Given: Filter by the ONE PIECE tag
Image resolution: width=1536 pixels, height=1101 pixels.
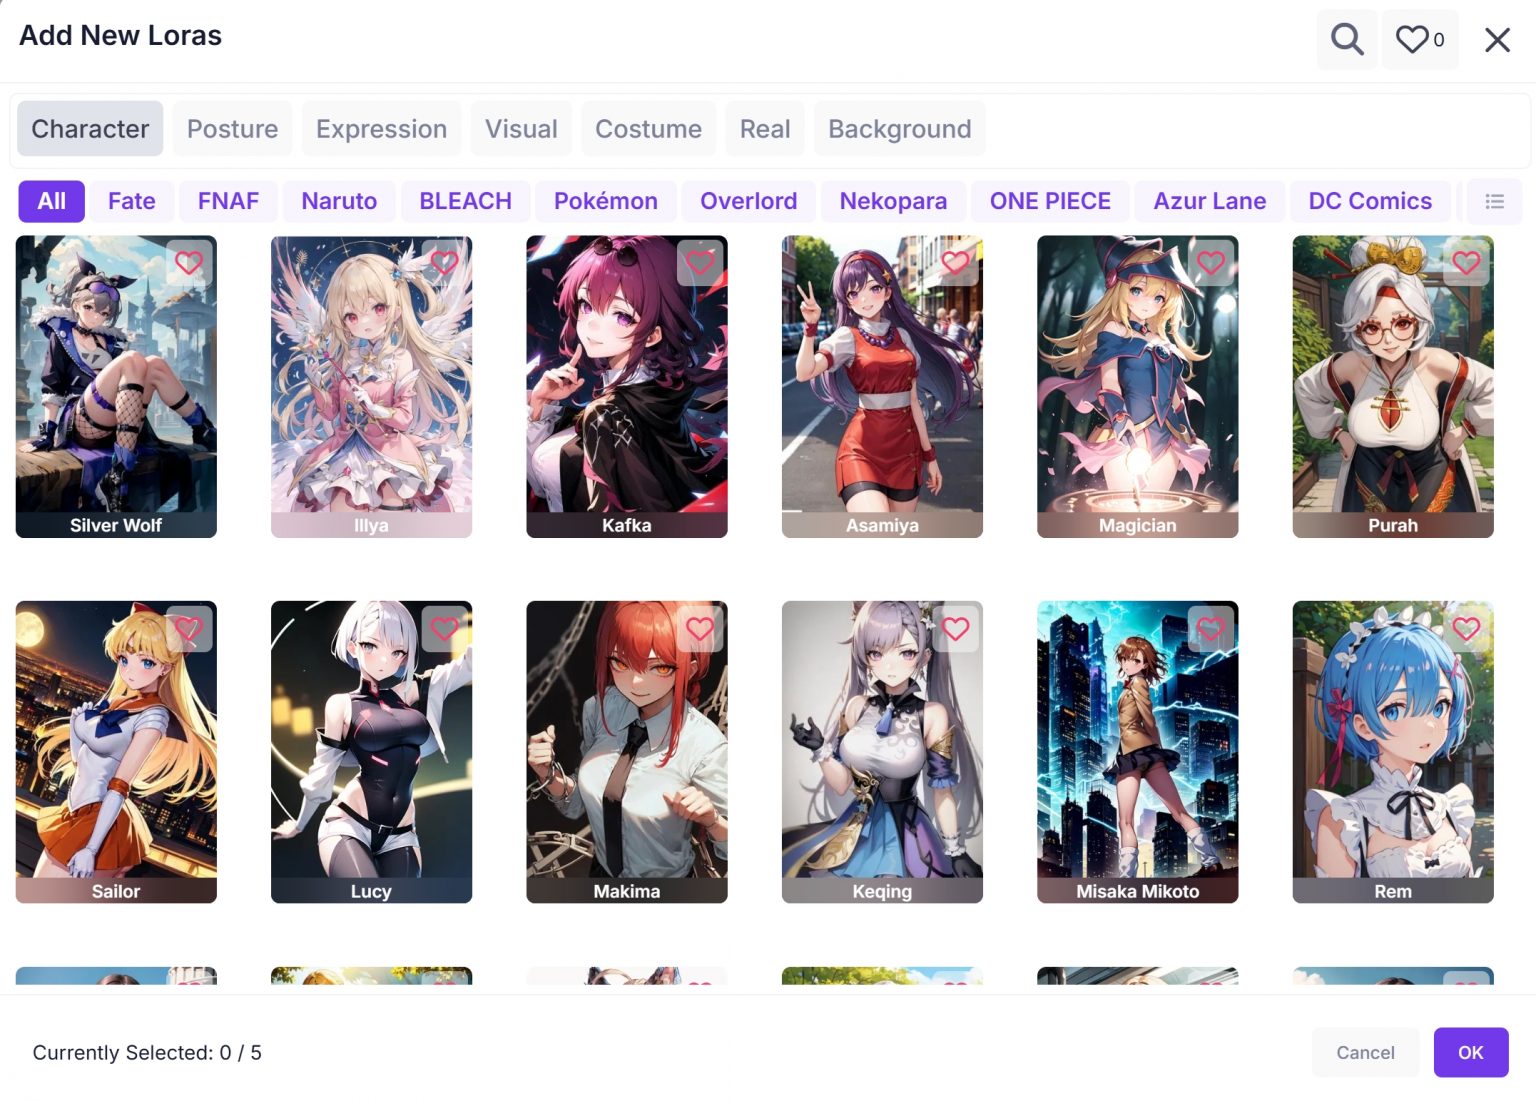Looking at the screenshot, I should [1050, 201].
